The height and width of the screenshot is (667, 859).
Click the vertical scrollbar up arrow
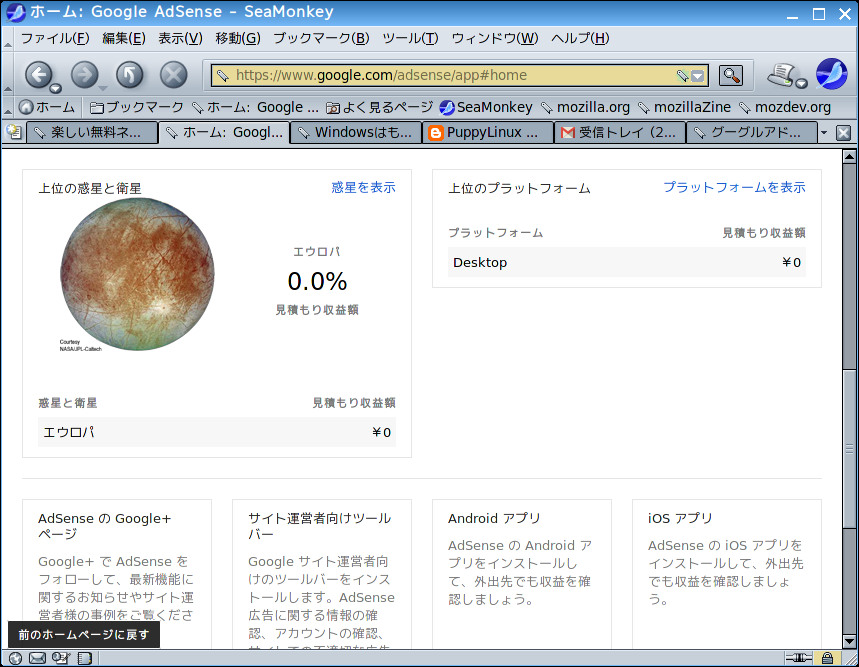849,157
